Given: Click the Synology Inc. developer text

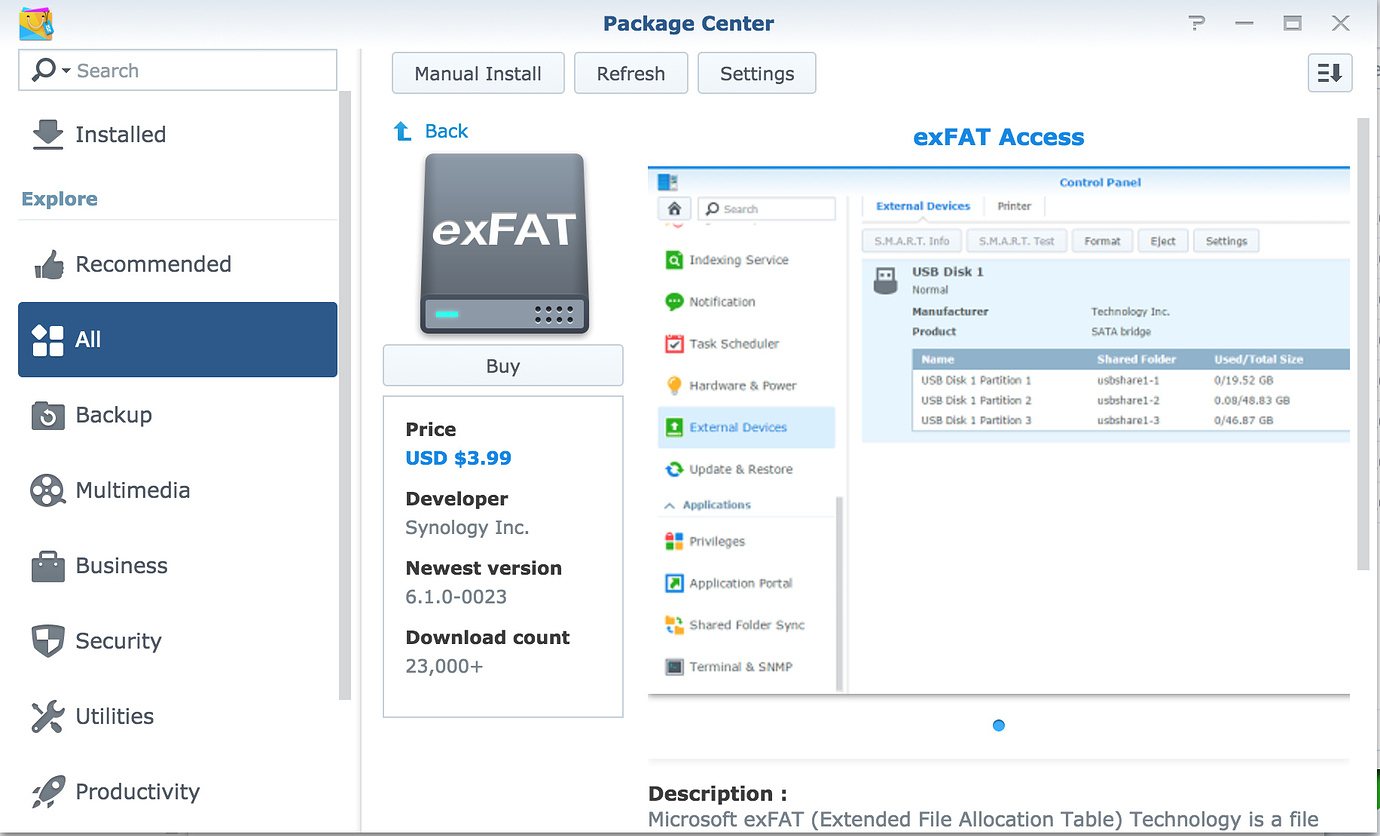Looking at the screenshot, I should pyautogui.click(x=467, y=527).
